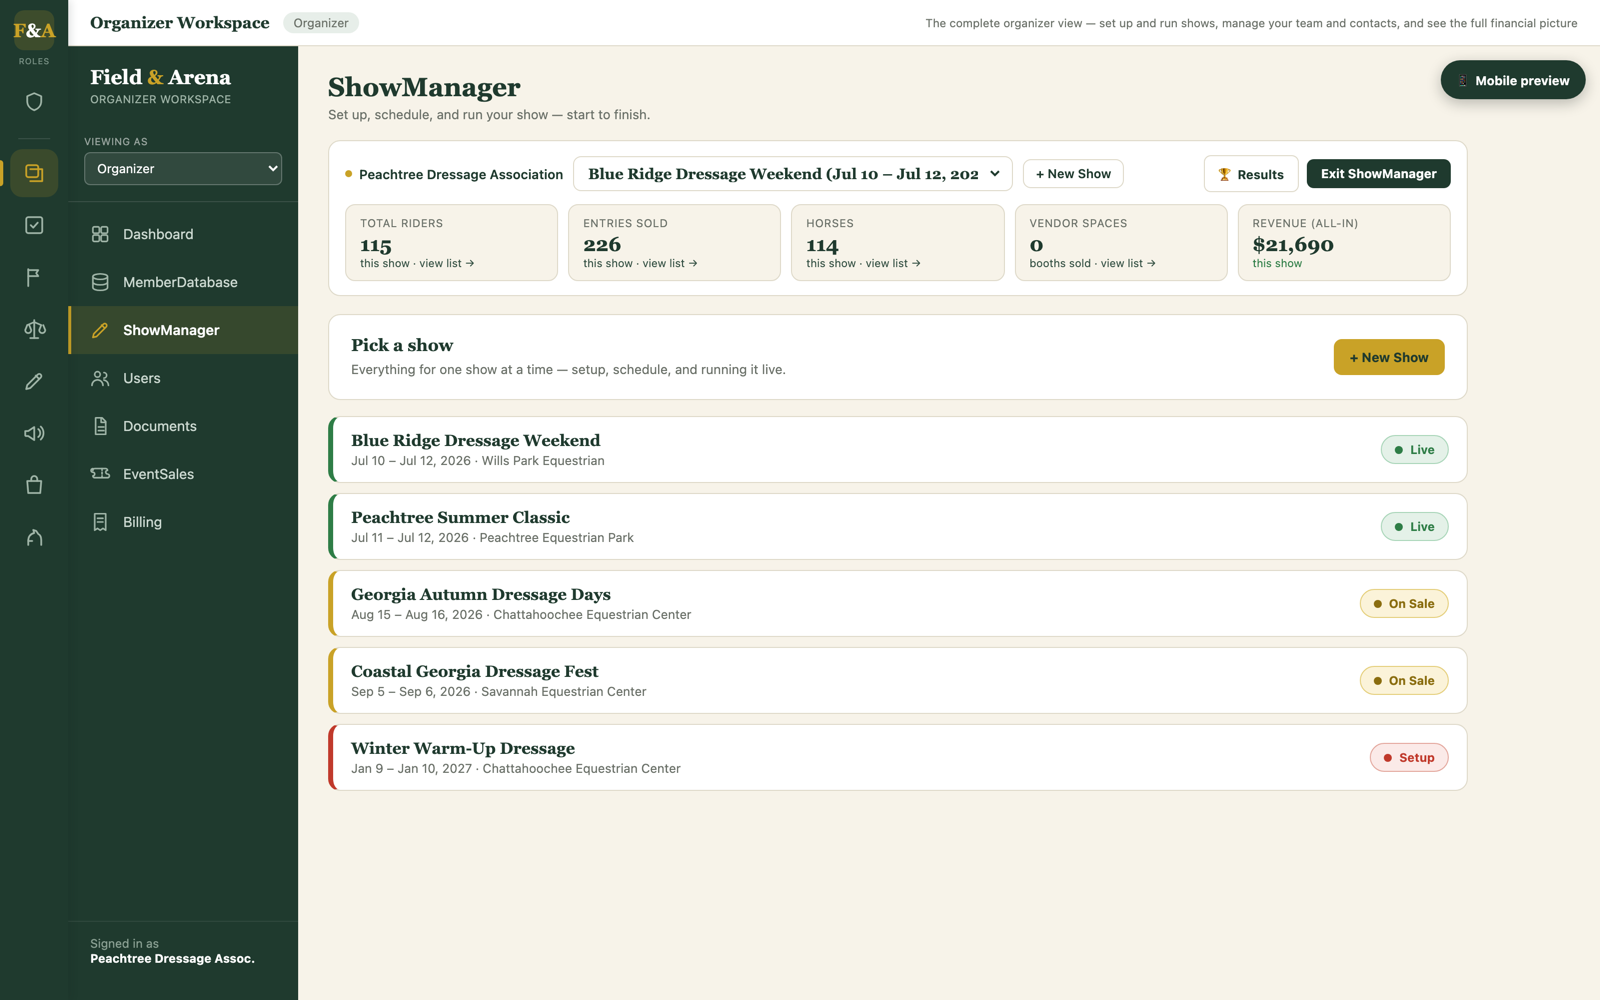The width and height of the screenshot is (1600, 1000).
Task: Select the Peachtree Summer Classic show row
Action: click(x=898, y=527)
